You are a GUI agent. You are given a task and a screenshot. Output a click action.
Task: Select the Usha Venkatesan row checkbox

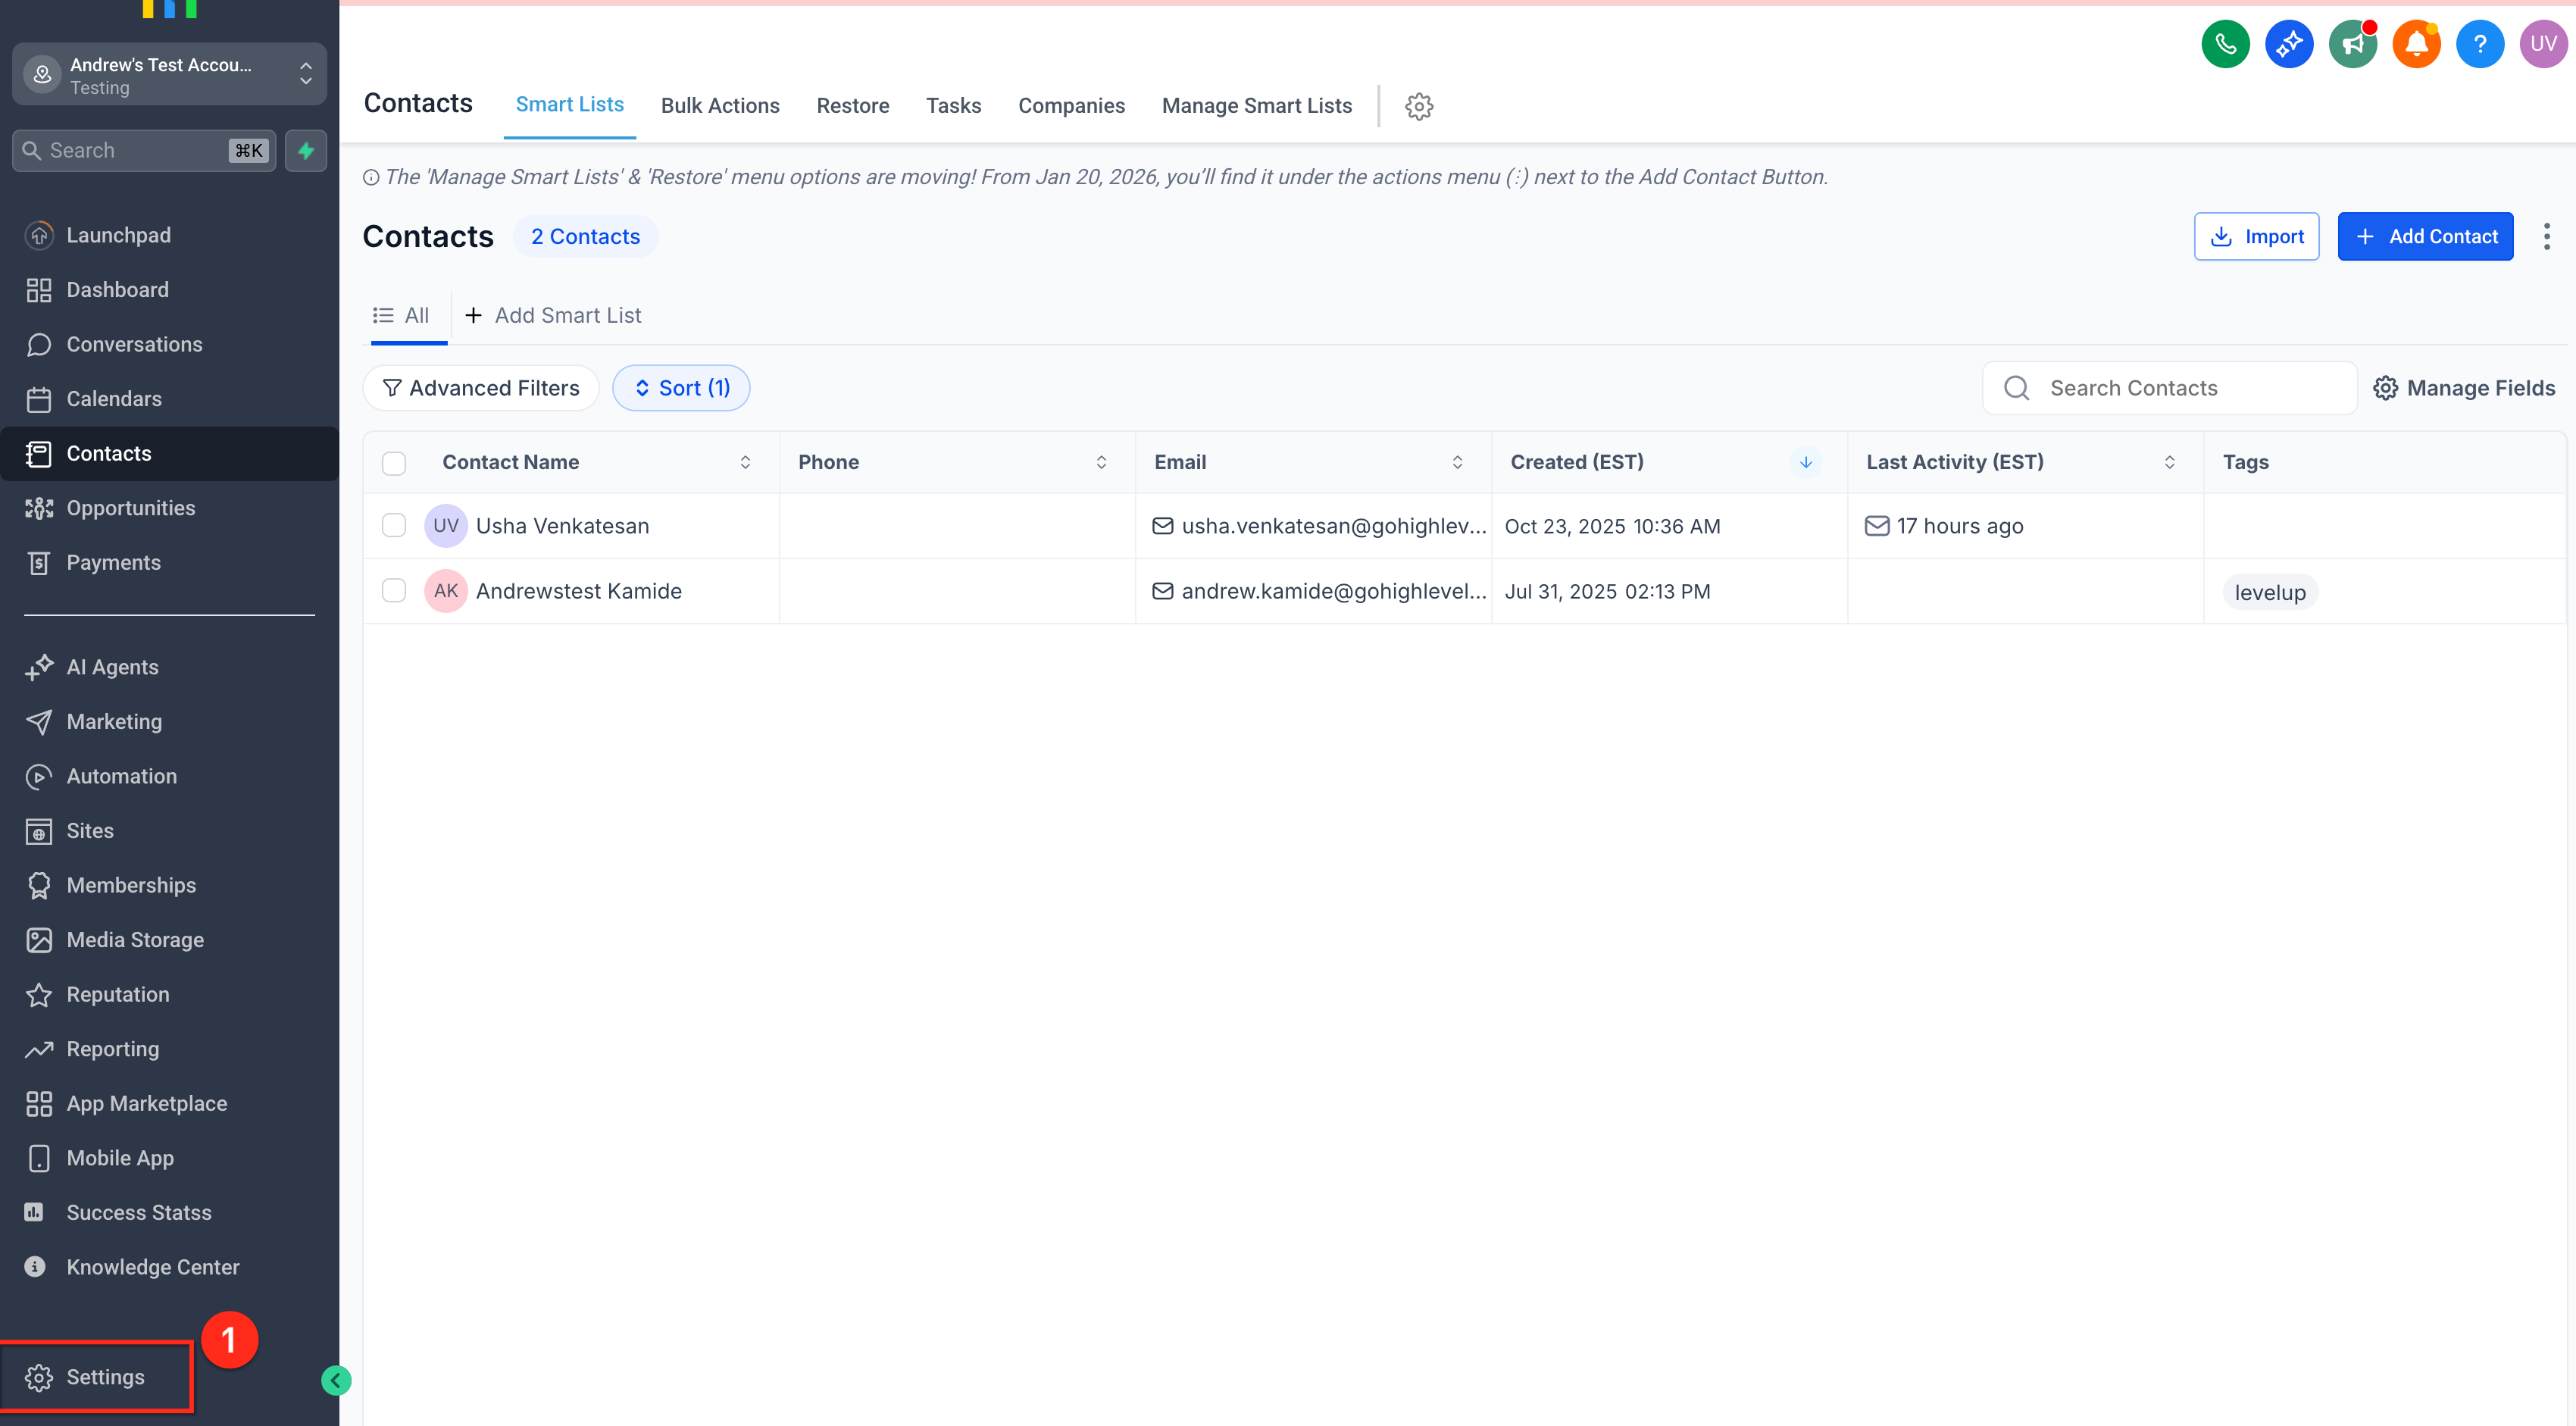(x=394, y=526)
